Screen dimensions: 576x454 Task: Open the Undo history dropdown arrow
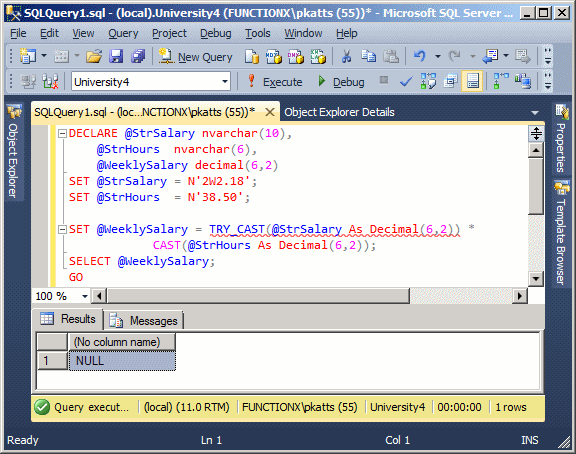click(x=438, y=57)
